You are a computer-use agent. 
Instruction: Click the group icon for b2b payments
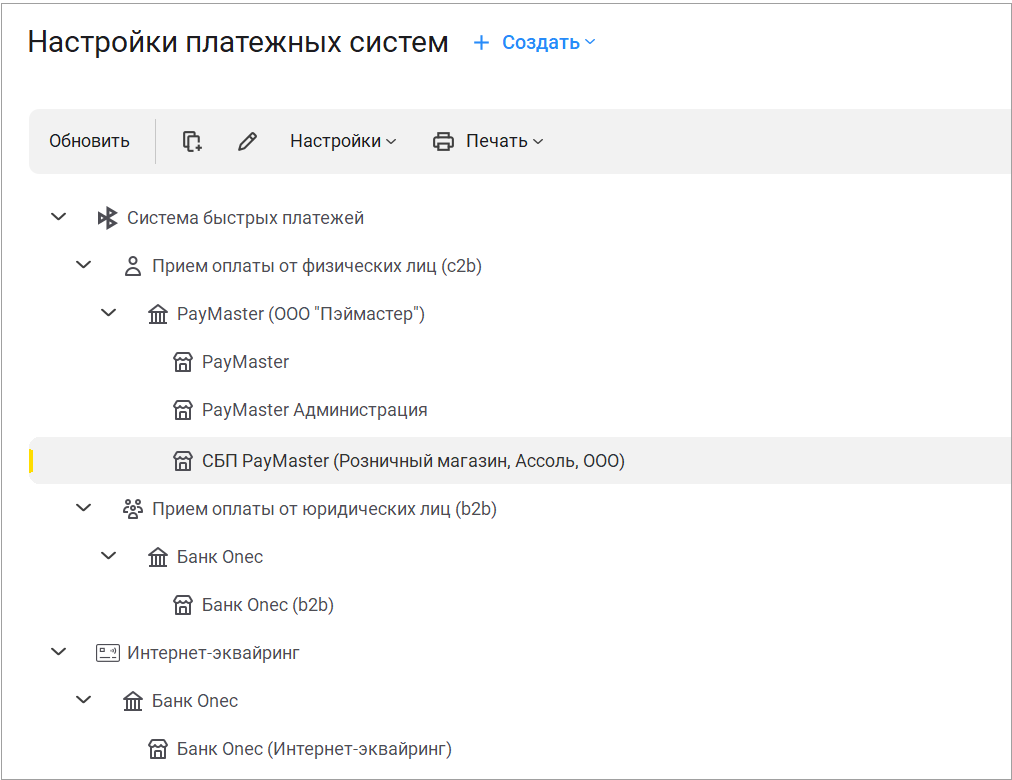(132, 509)
